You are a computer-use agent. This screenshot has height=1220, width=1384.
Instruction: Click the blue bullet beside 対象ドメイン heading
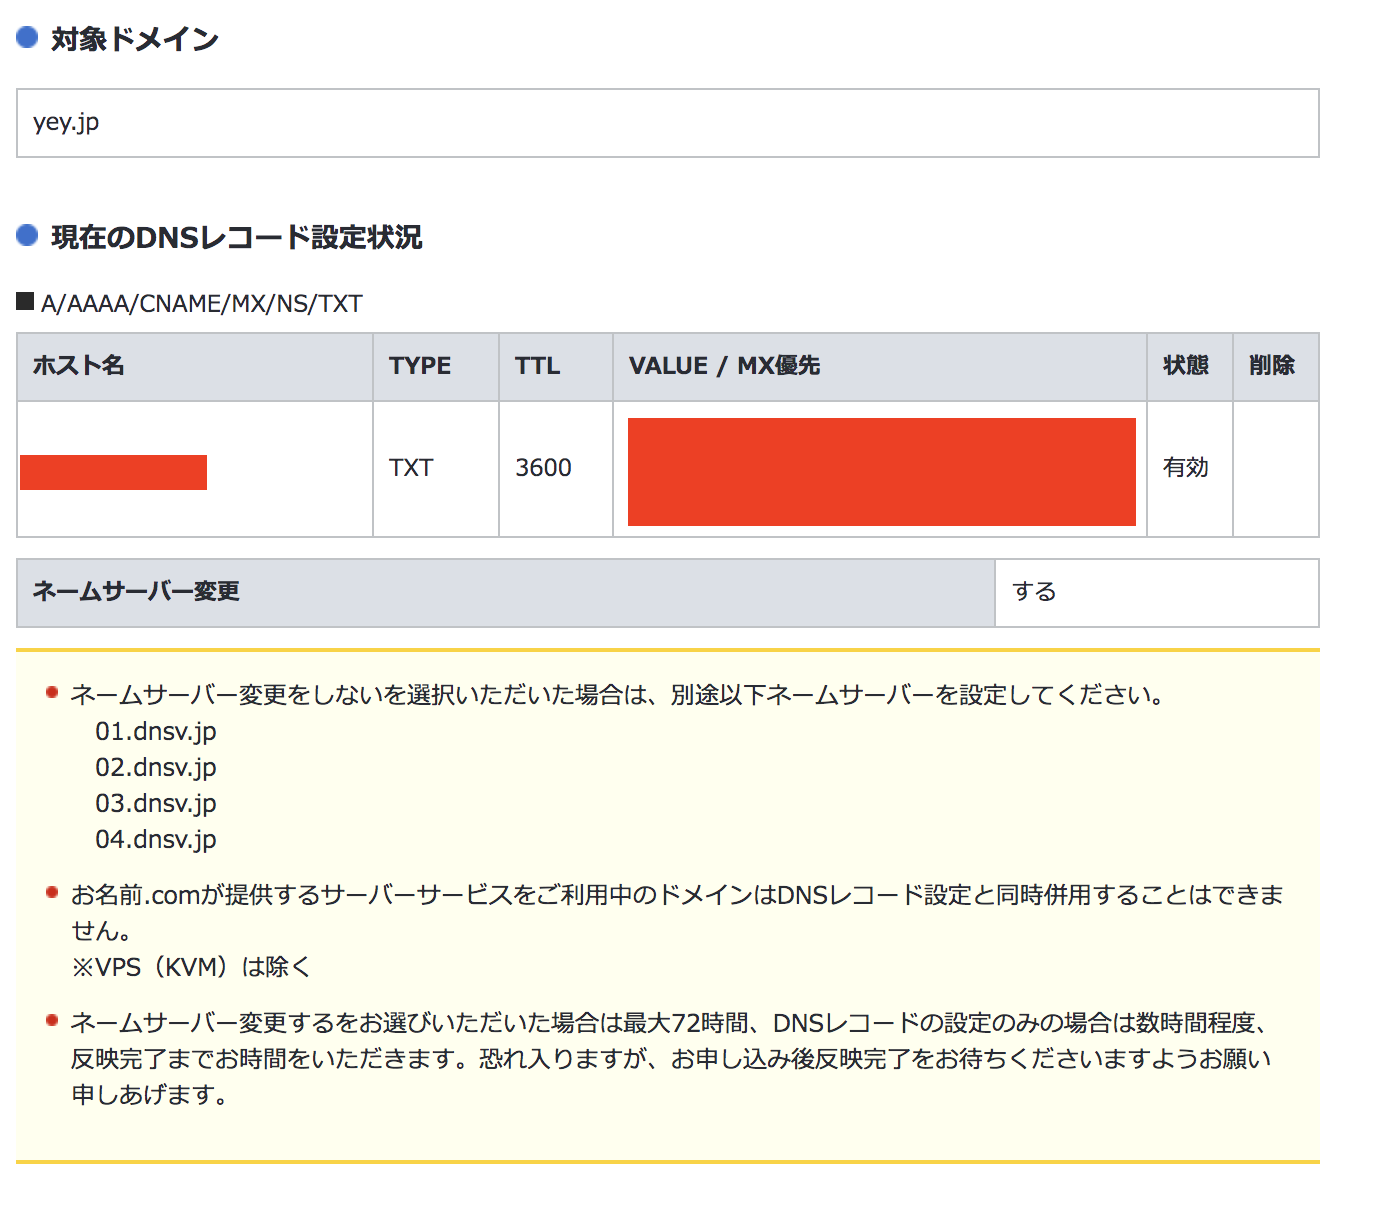tap(27, 38)
